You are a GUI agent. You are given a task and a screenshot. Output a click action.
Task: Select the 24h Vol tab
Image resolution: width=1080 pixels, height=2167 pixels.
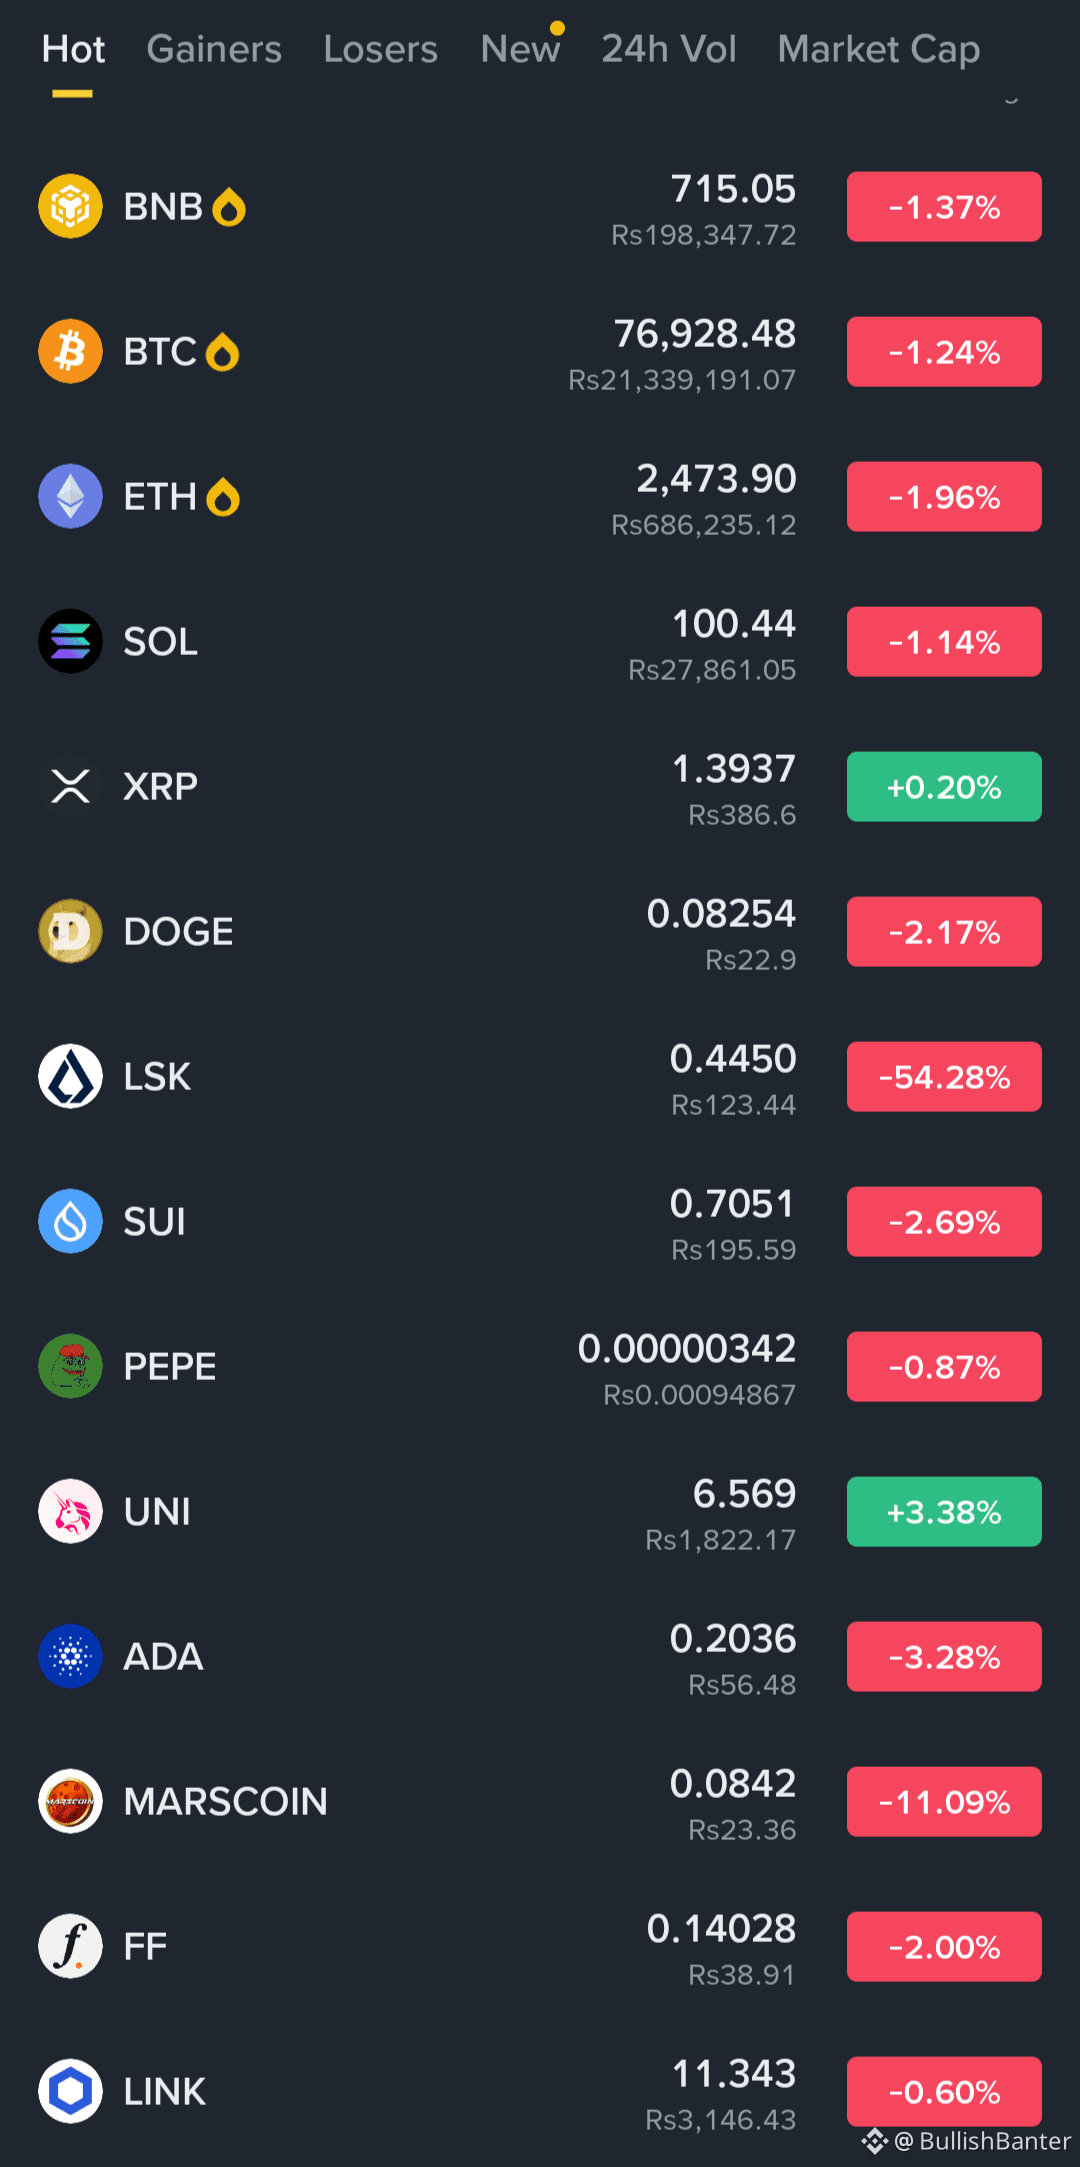click(669, 49)
